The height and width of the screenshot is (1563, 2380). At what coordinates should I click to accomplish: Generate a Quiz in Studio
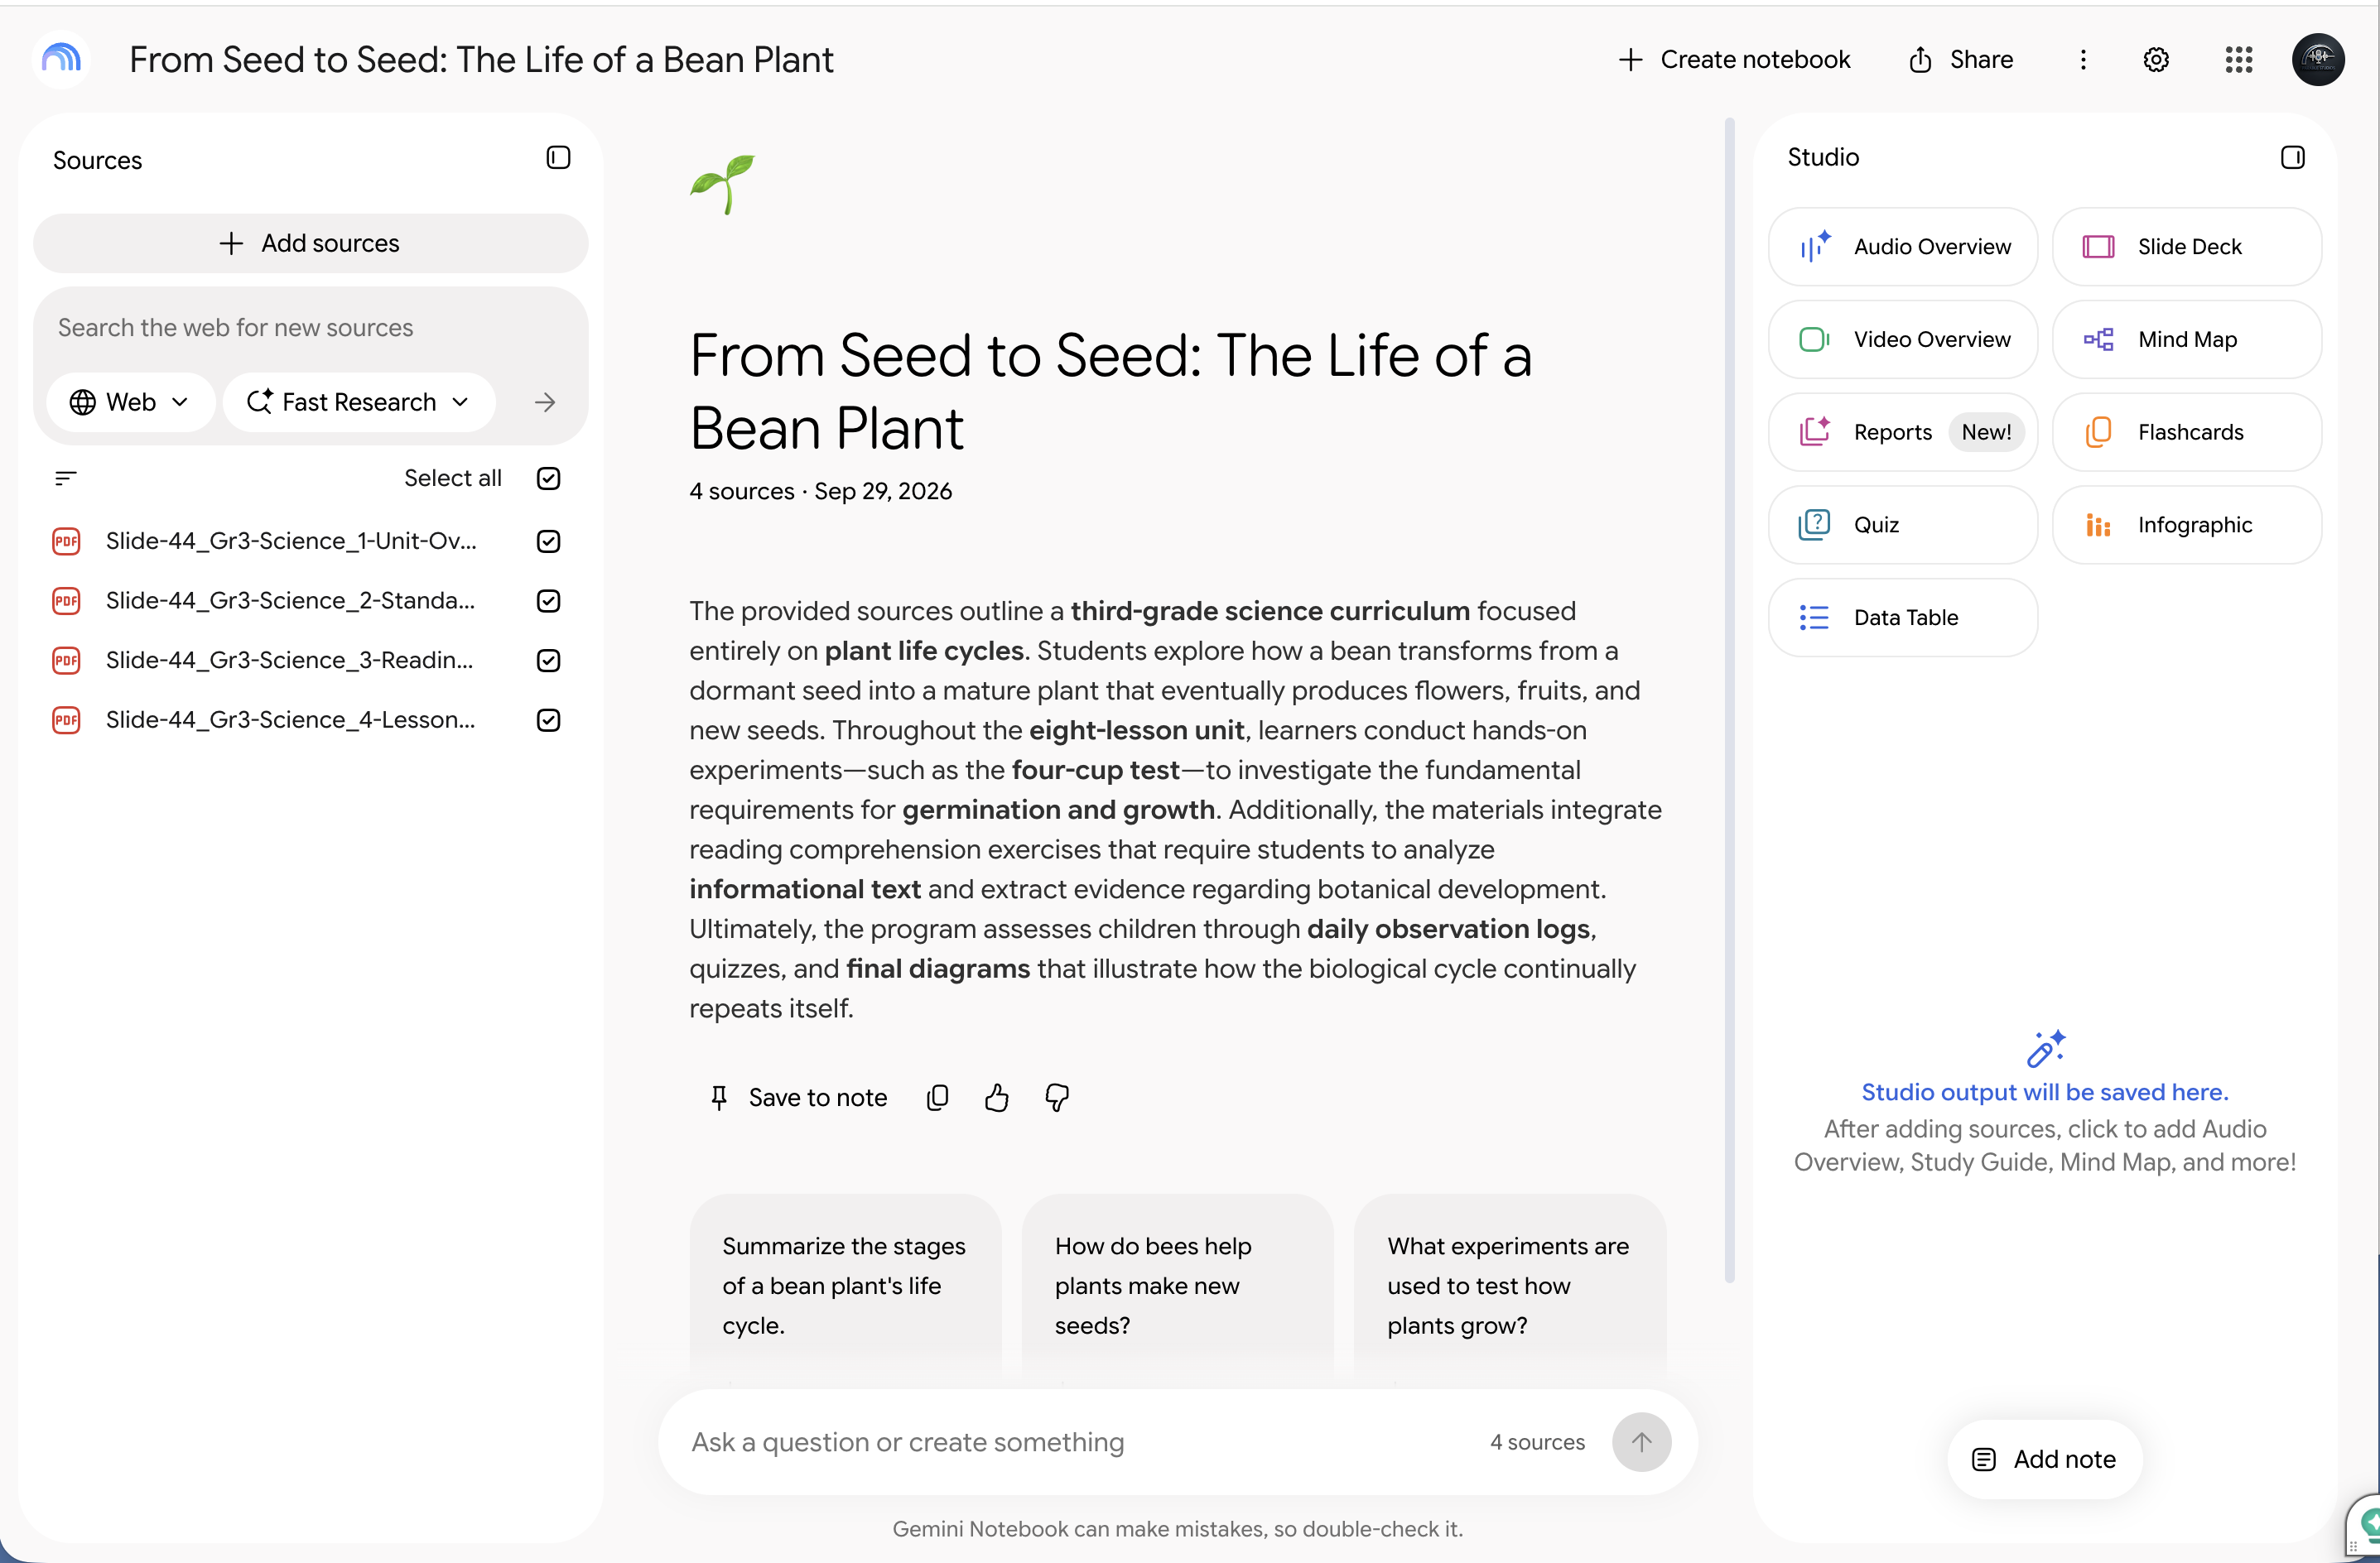pos(1902,525)
